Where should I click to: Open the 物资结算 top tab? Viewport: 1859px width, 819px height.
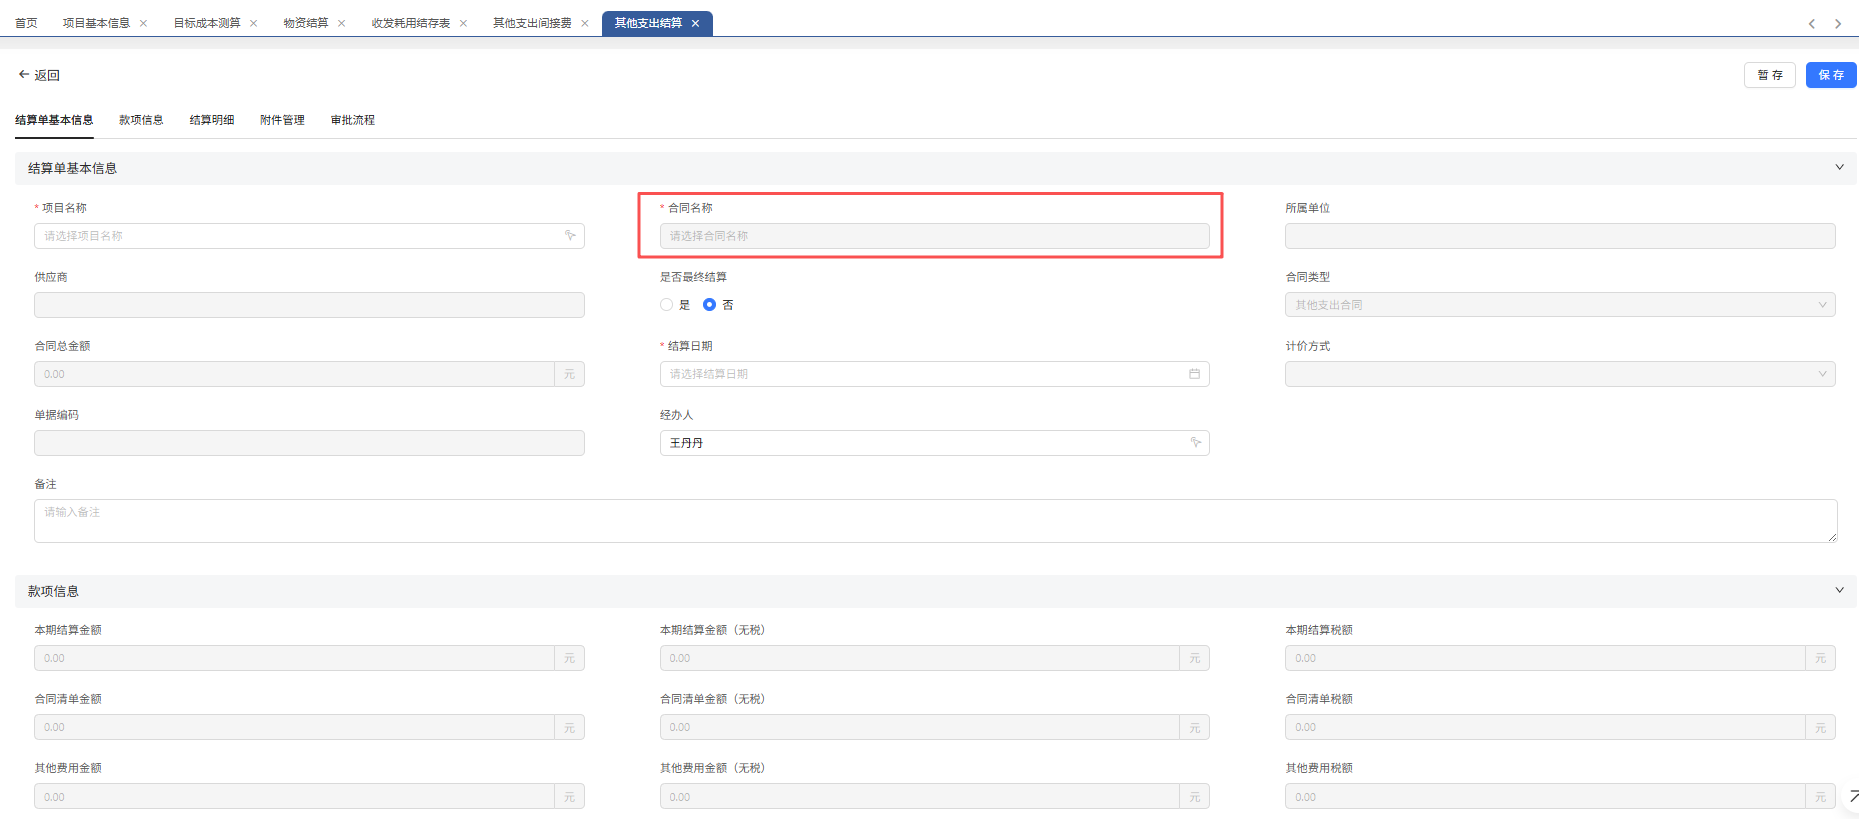click(305, 23)
